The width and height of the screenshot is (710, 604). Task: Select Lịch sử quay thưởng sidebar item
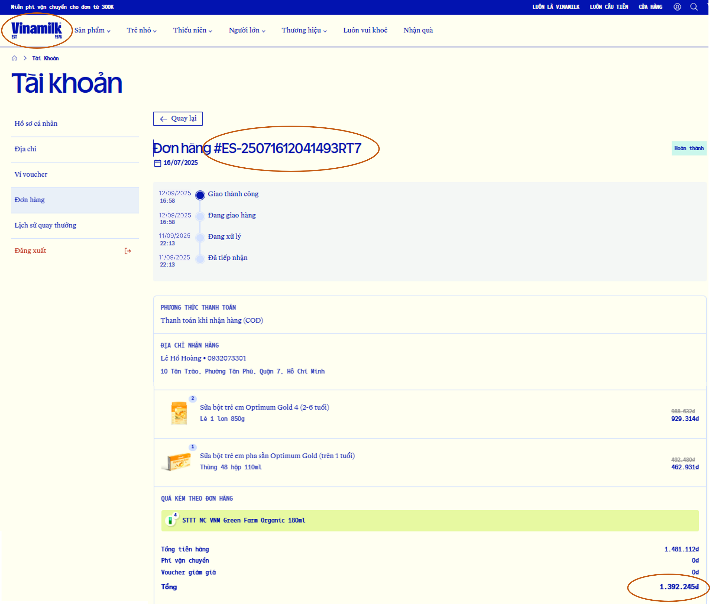coord(75,225)
